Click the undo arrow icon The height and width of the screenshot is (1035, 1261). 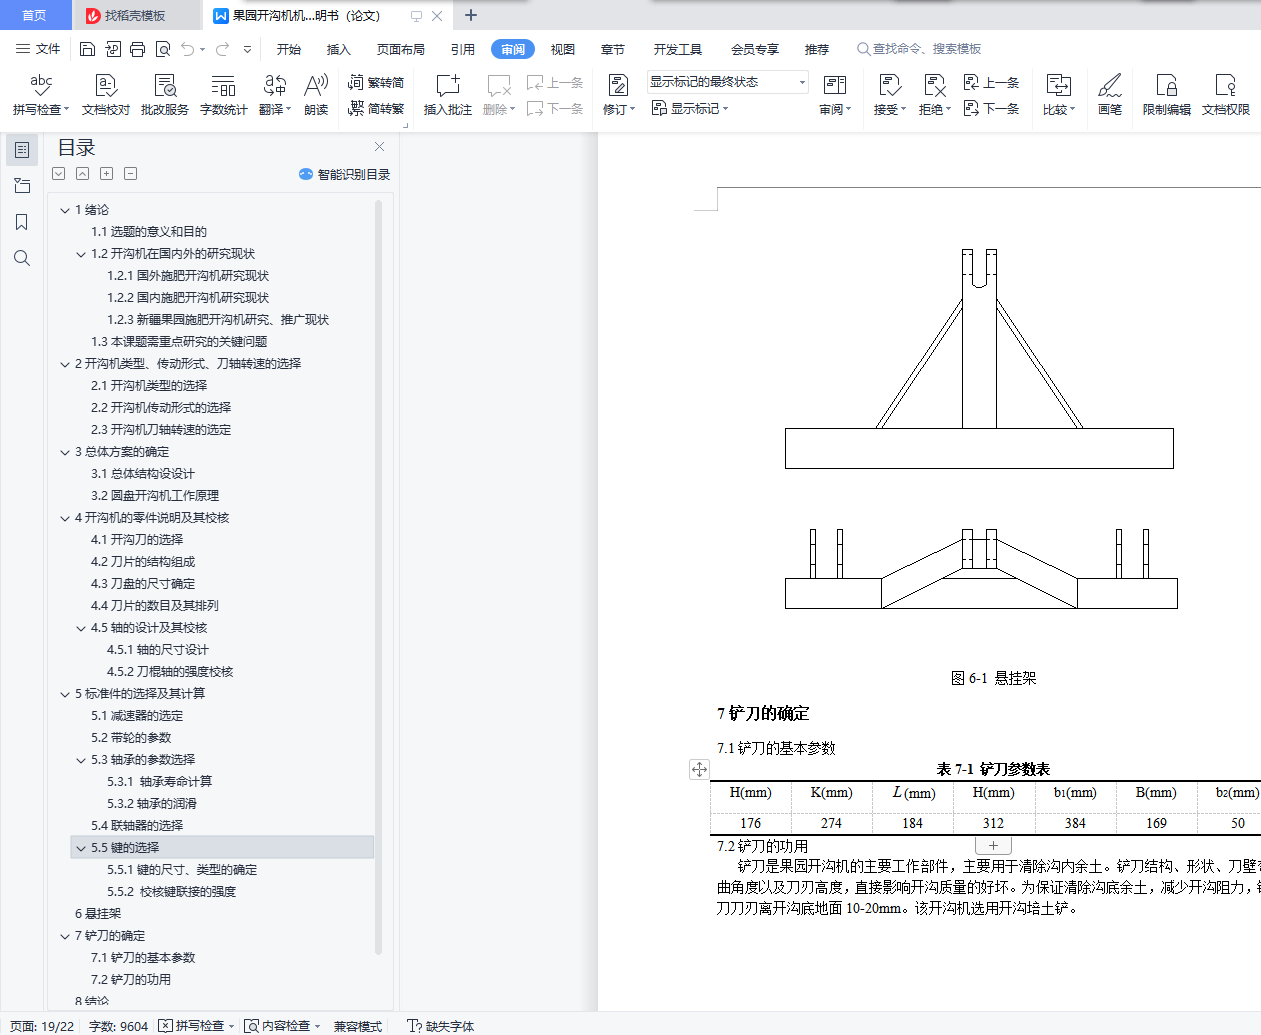tap(187, 49)
